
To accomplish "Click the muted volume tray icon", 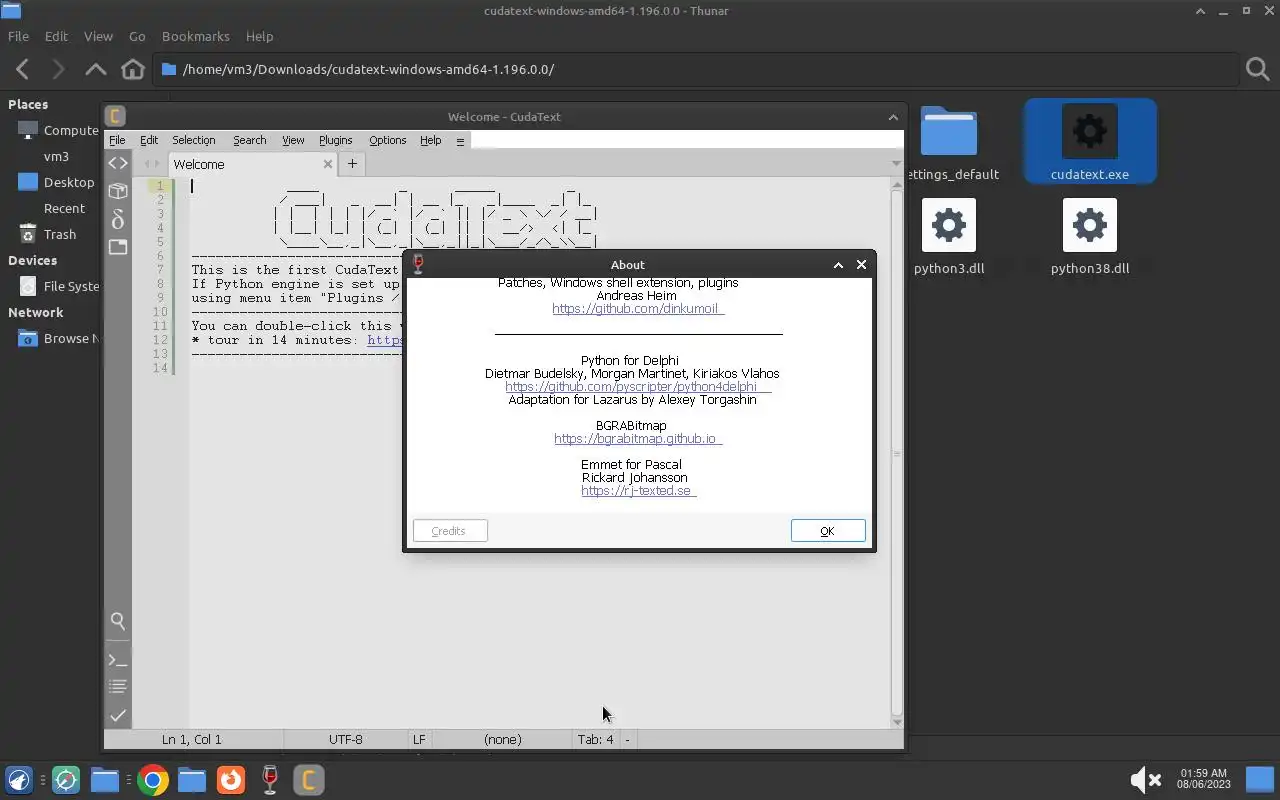I will click(x=1145, y=780).
